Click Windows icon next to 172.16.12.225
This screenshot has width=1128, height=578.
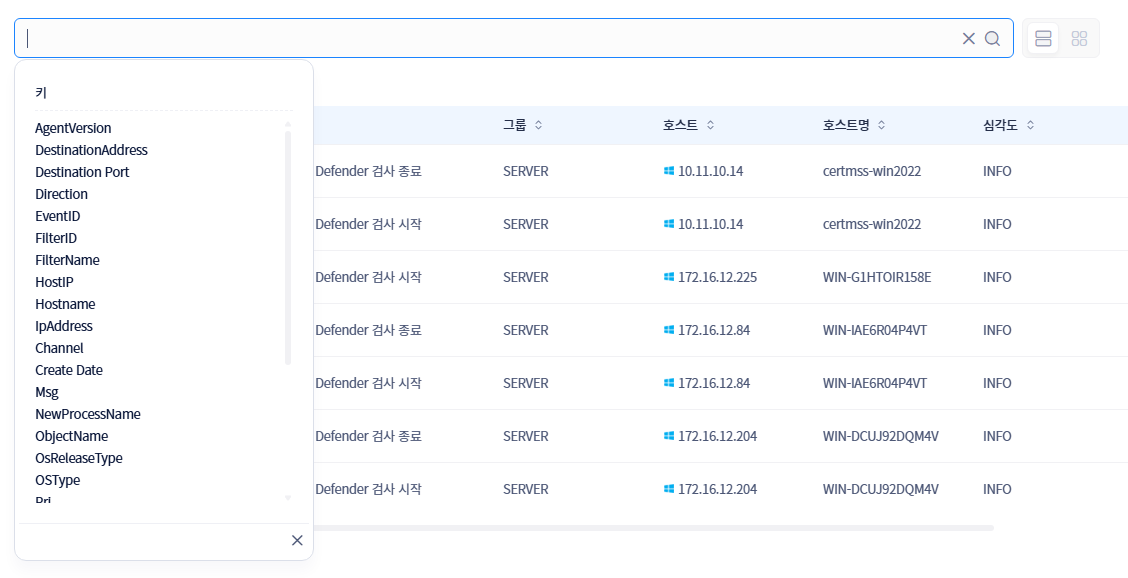tap(668, 277)
